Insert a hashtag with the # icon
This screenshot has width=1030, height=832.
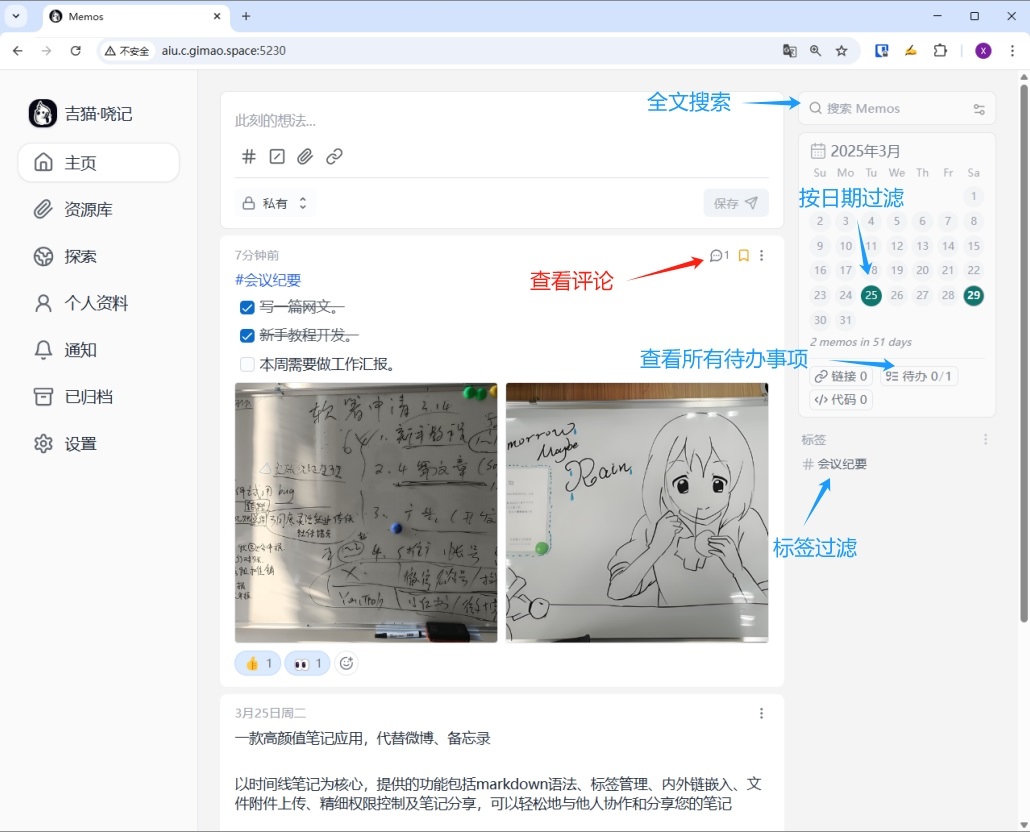coord(248,156)
